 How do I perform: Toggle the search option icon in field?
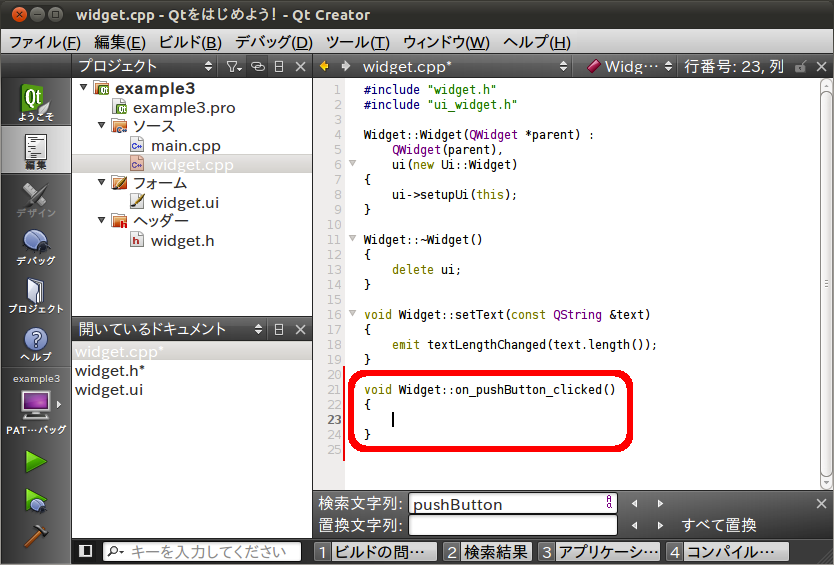(610, 503)
